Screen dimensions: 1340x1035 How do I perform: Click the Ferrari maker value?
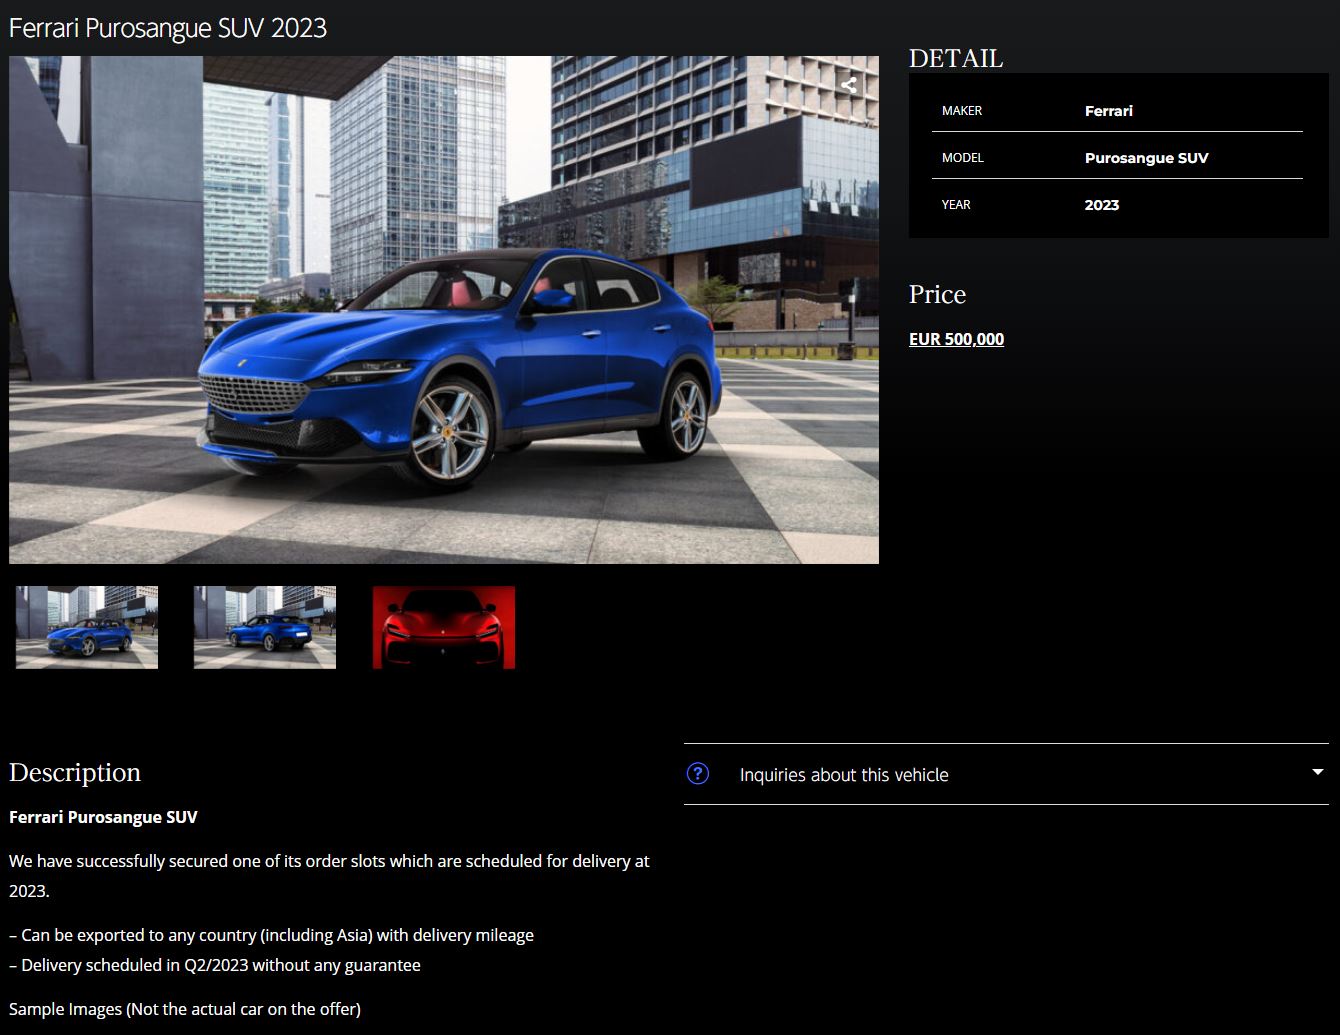(x=1108, y=111)
